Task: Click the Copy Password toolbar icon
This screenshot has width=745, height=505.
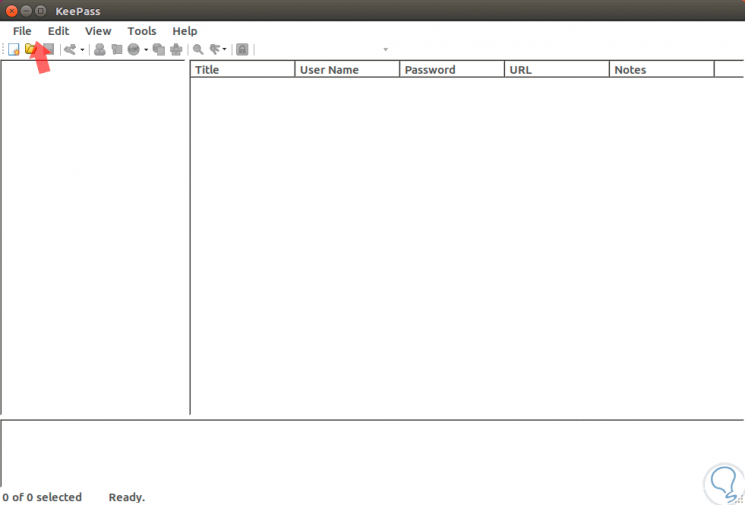Action: 117,49
